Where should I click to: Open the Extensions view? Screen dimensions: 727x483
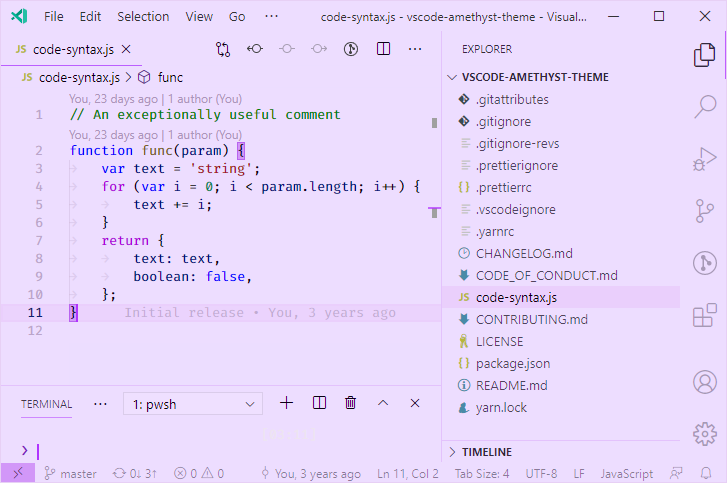click(x=705, y=315)
